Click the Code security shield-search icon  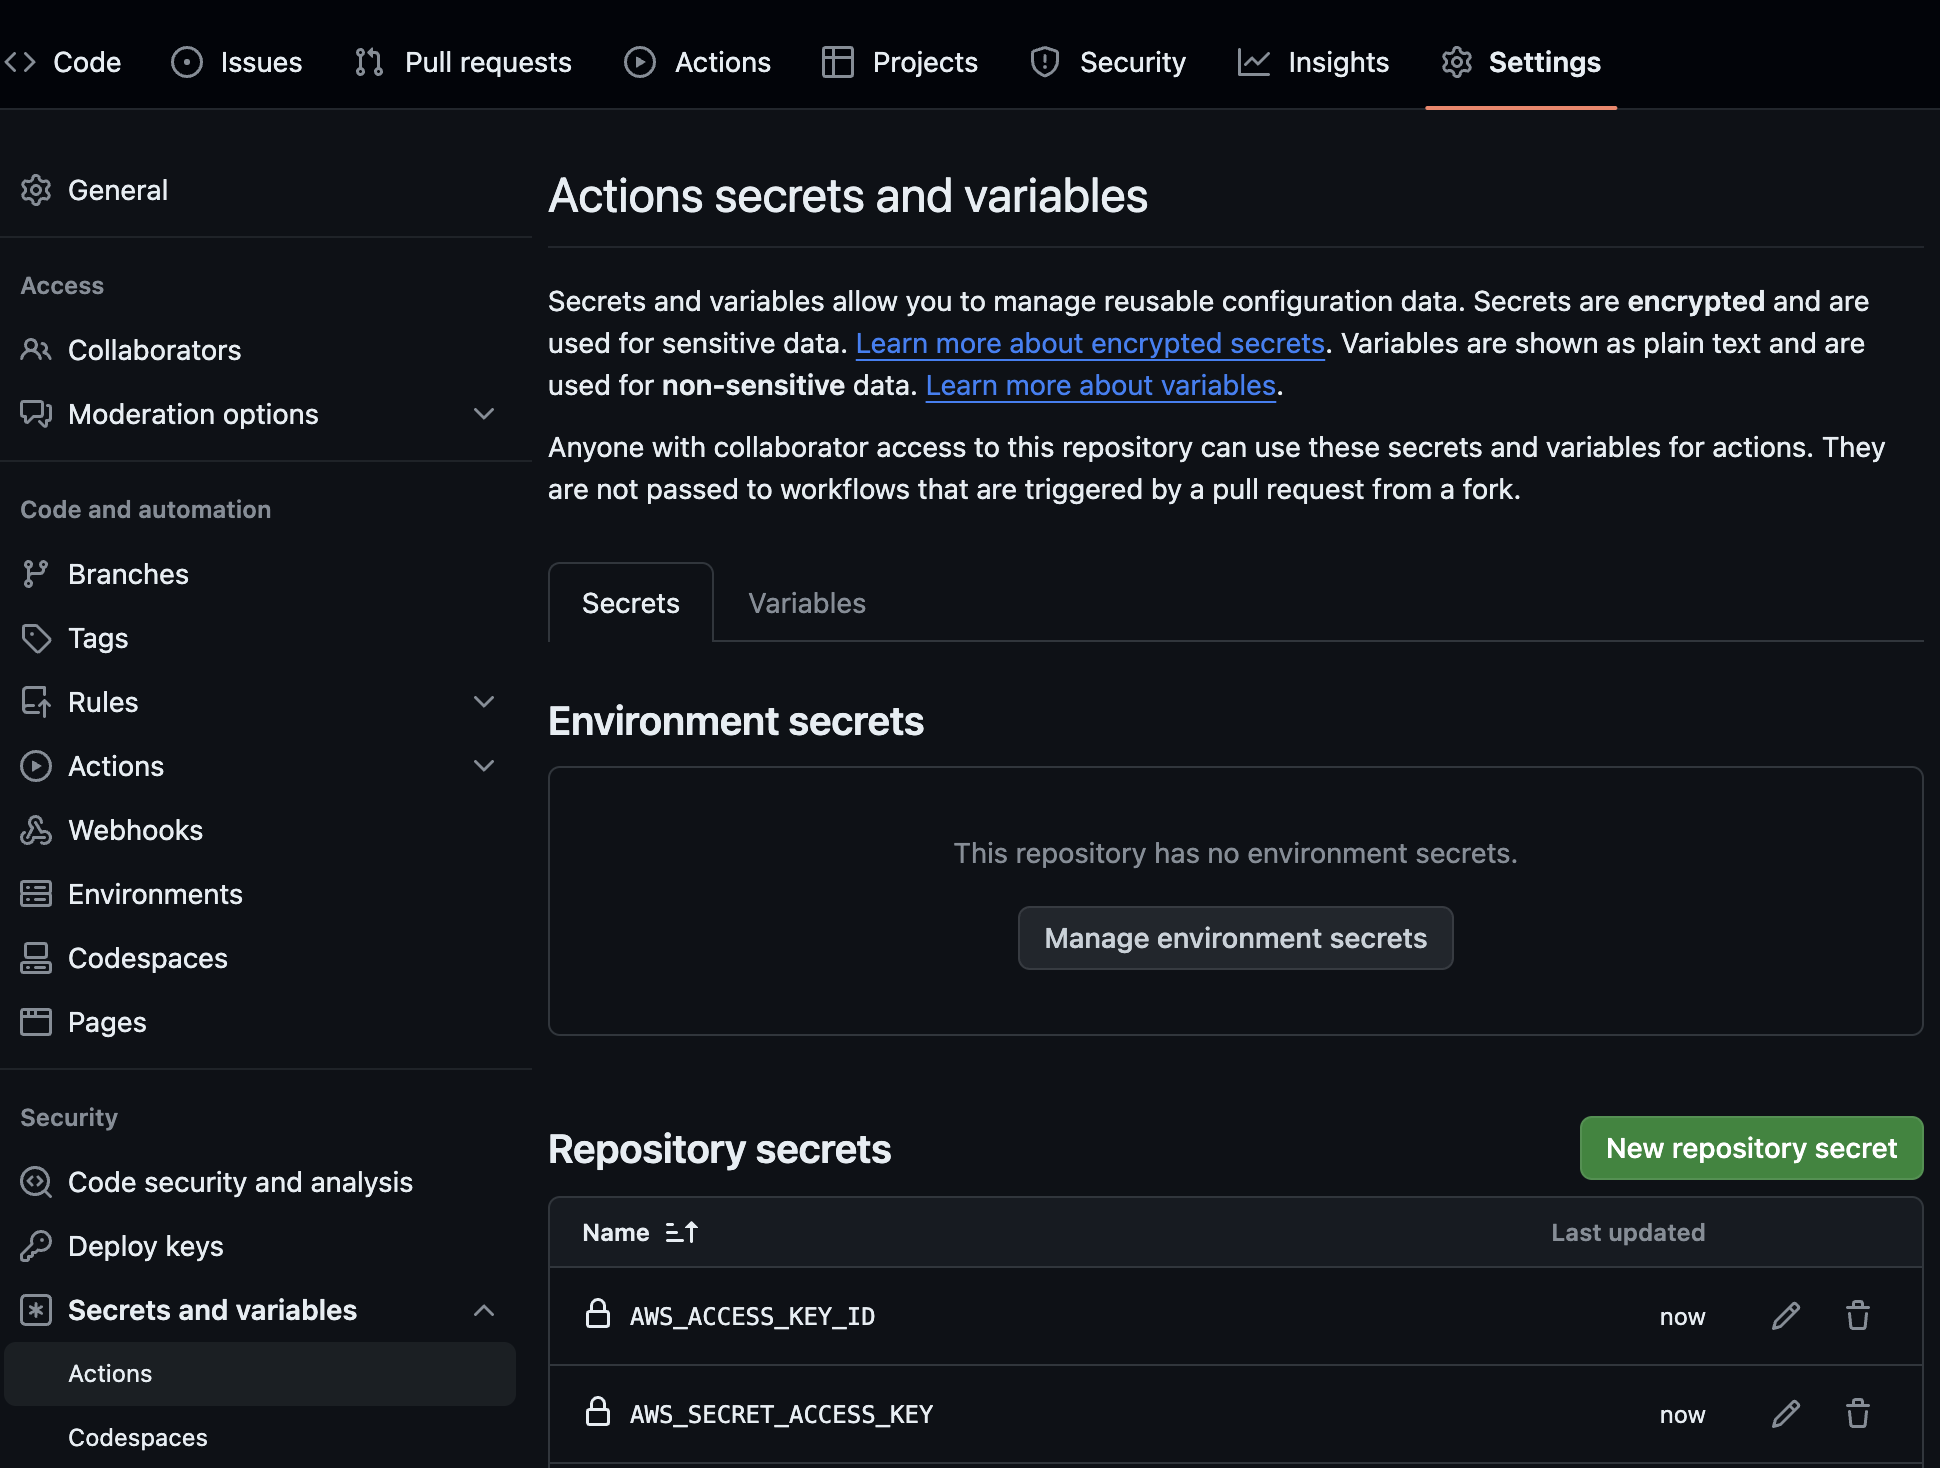36,1182
